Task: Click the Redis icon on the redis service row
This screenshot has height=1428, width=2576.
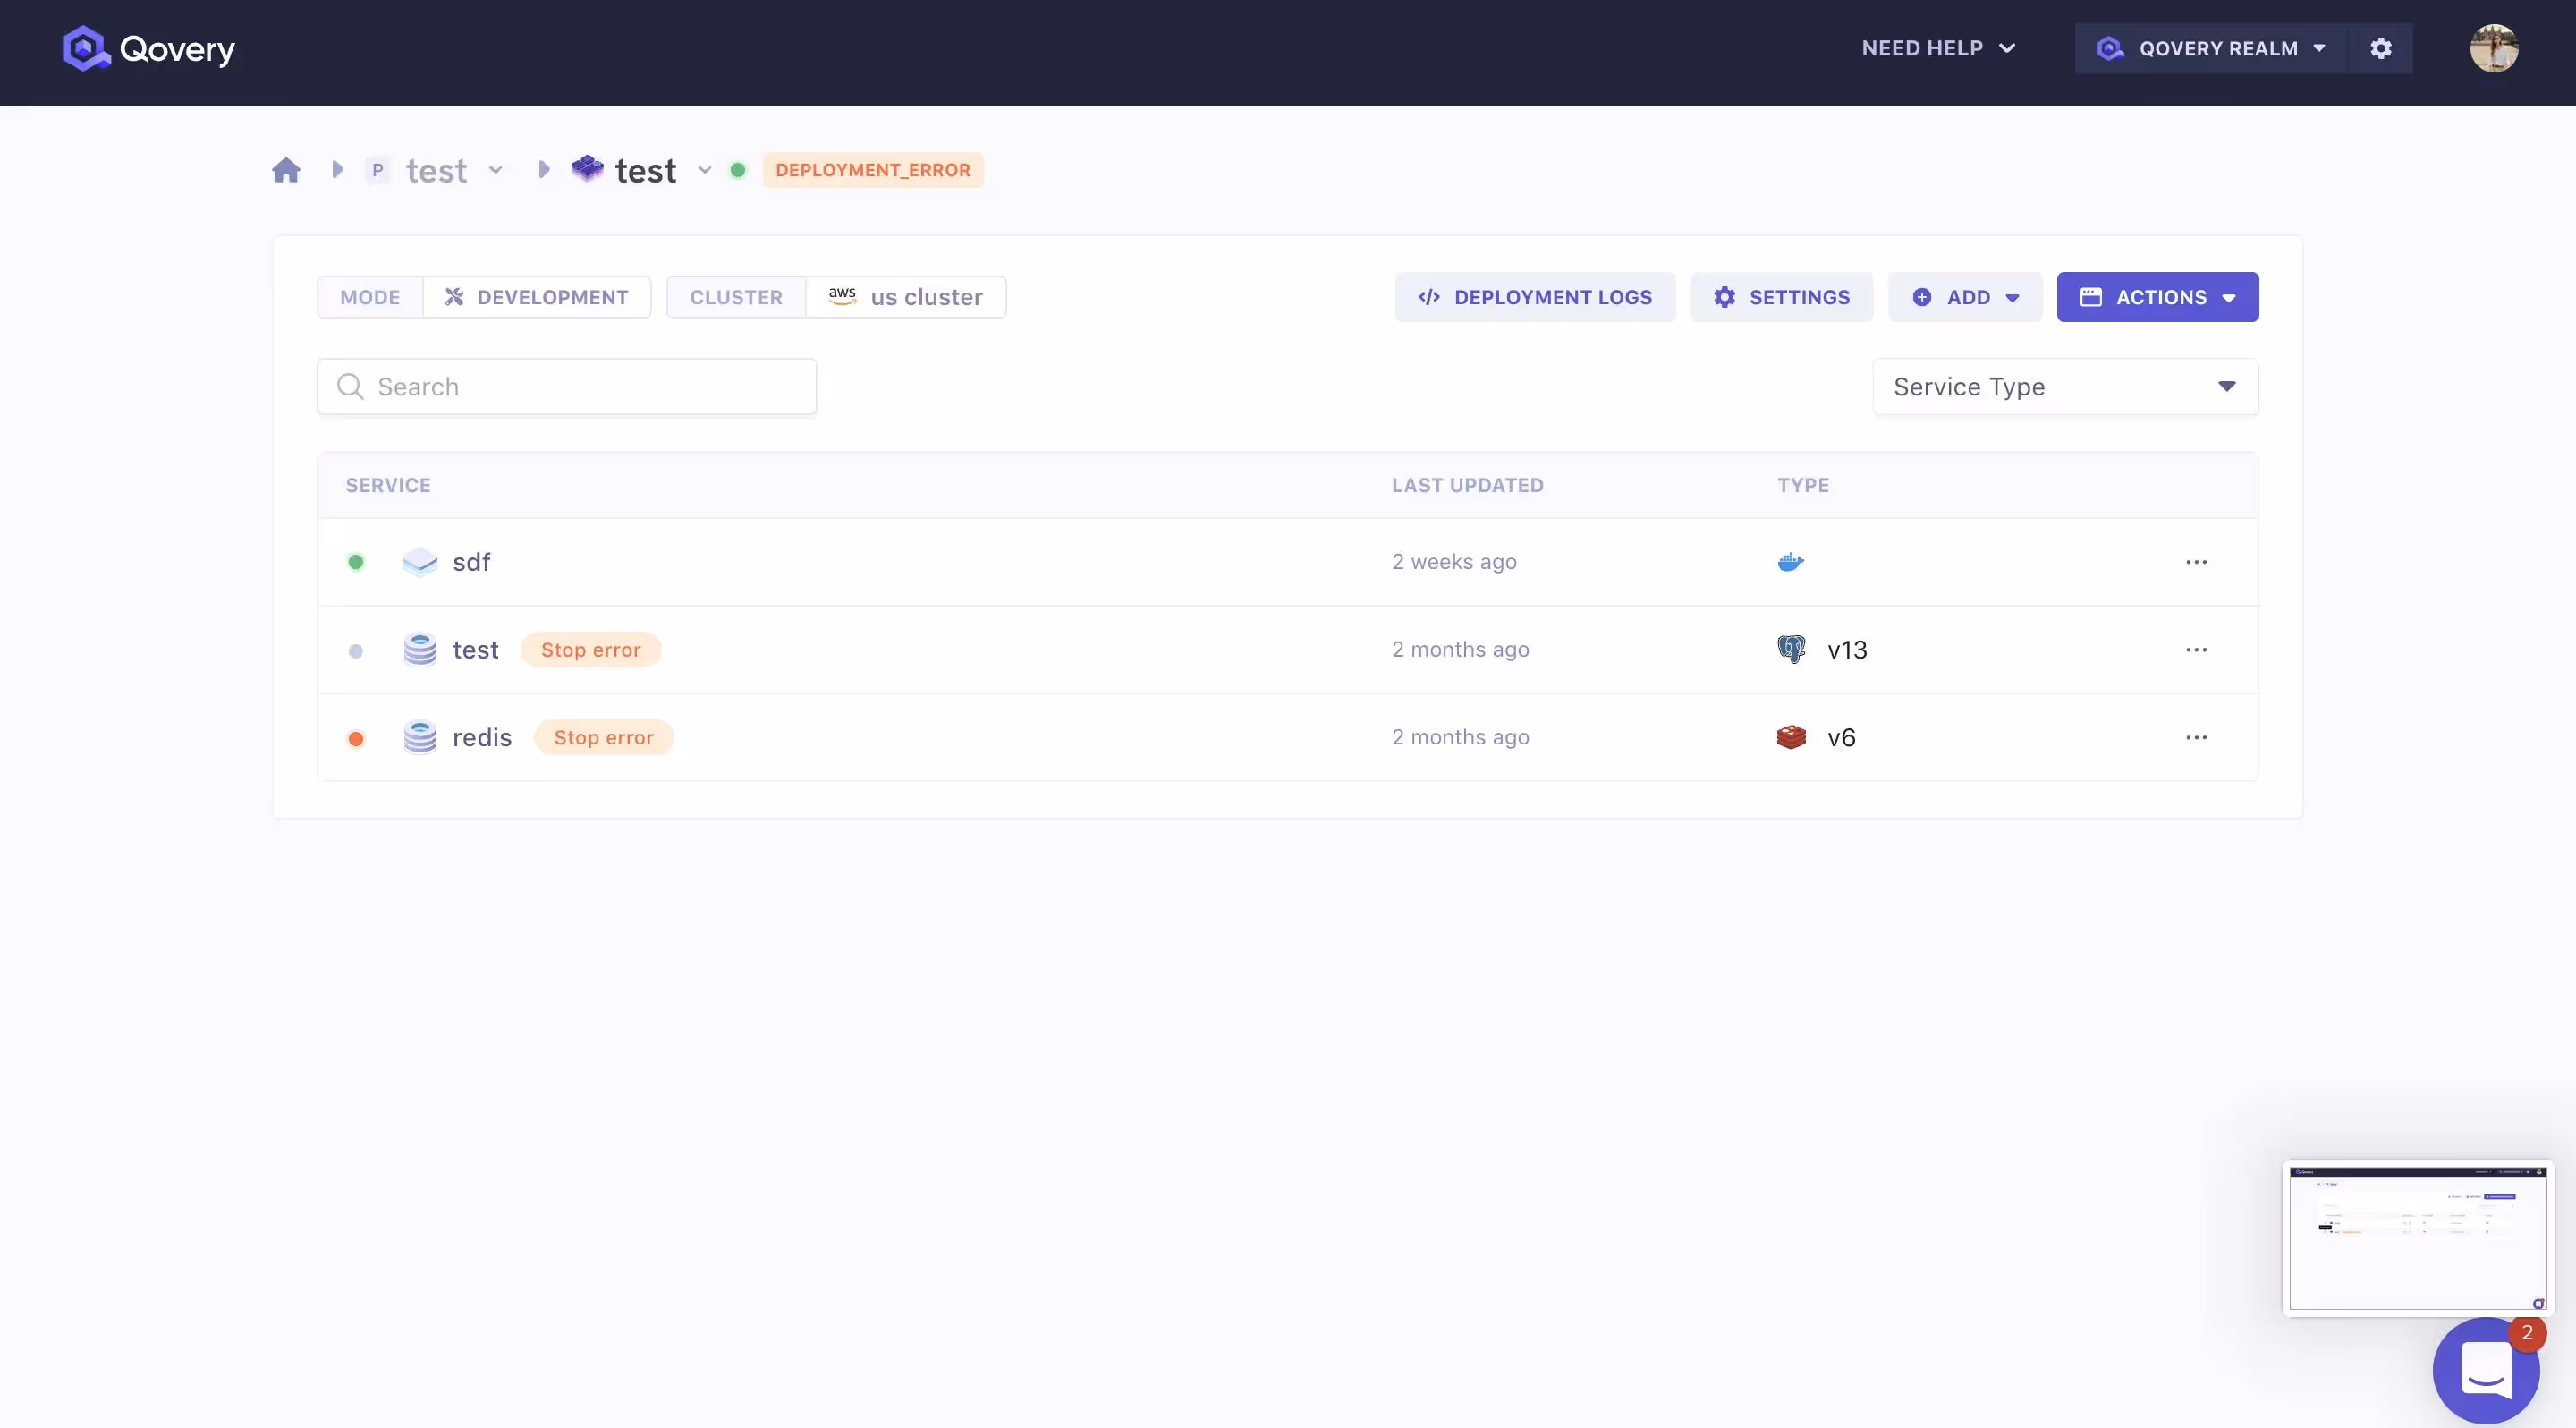Action: click(1791, 736)
